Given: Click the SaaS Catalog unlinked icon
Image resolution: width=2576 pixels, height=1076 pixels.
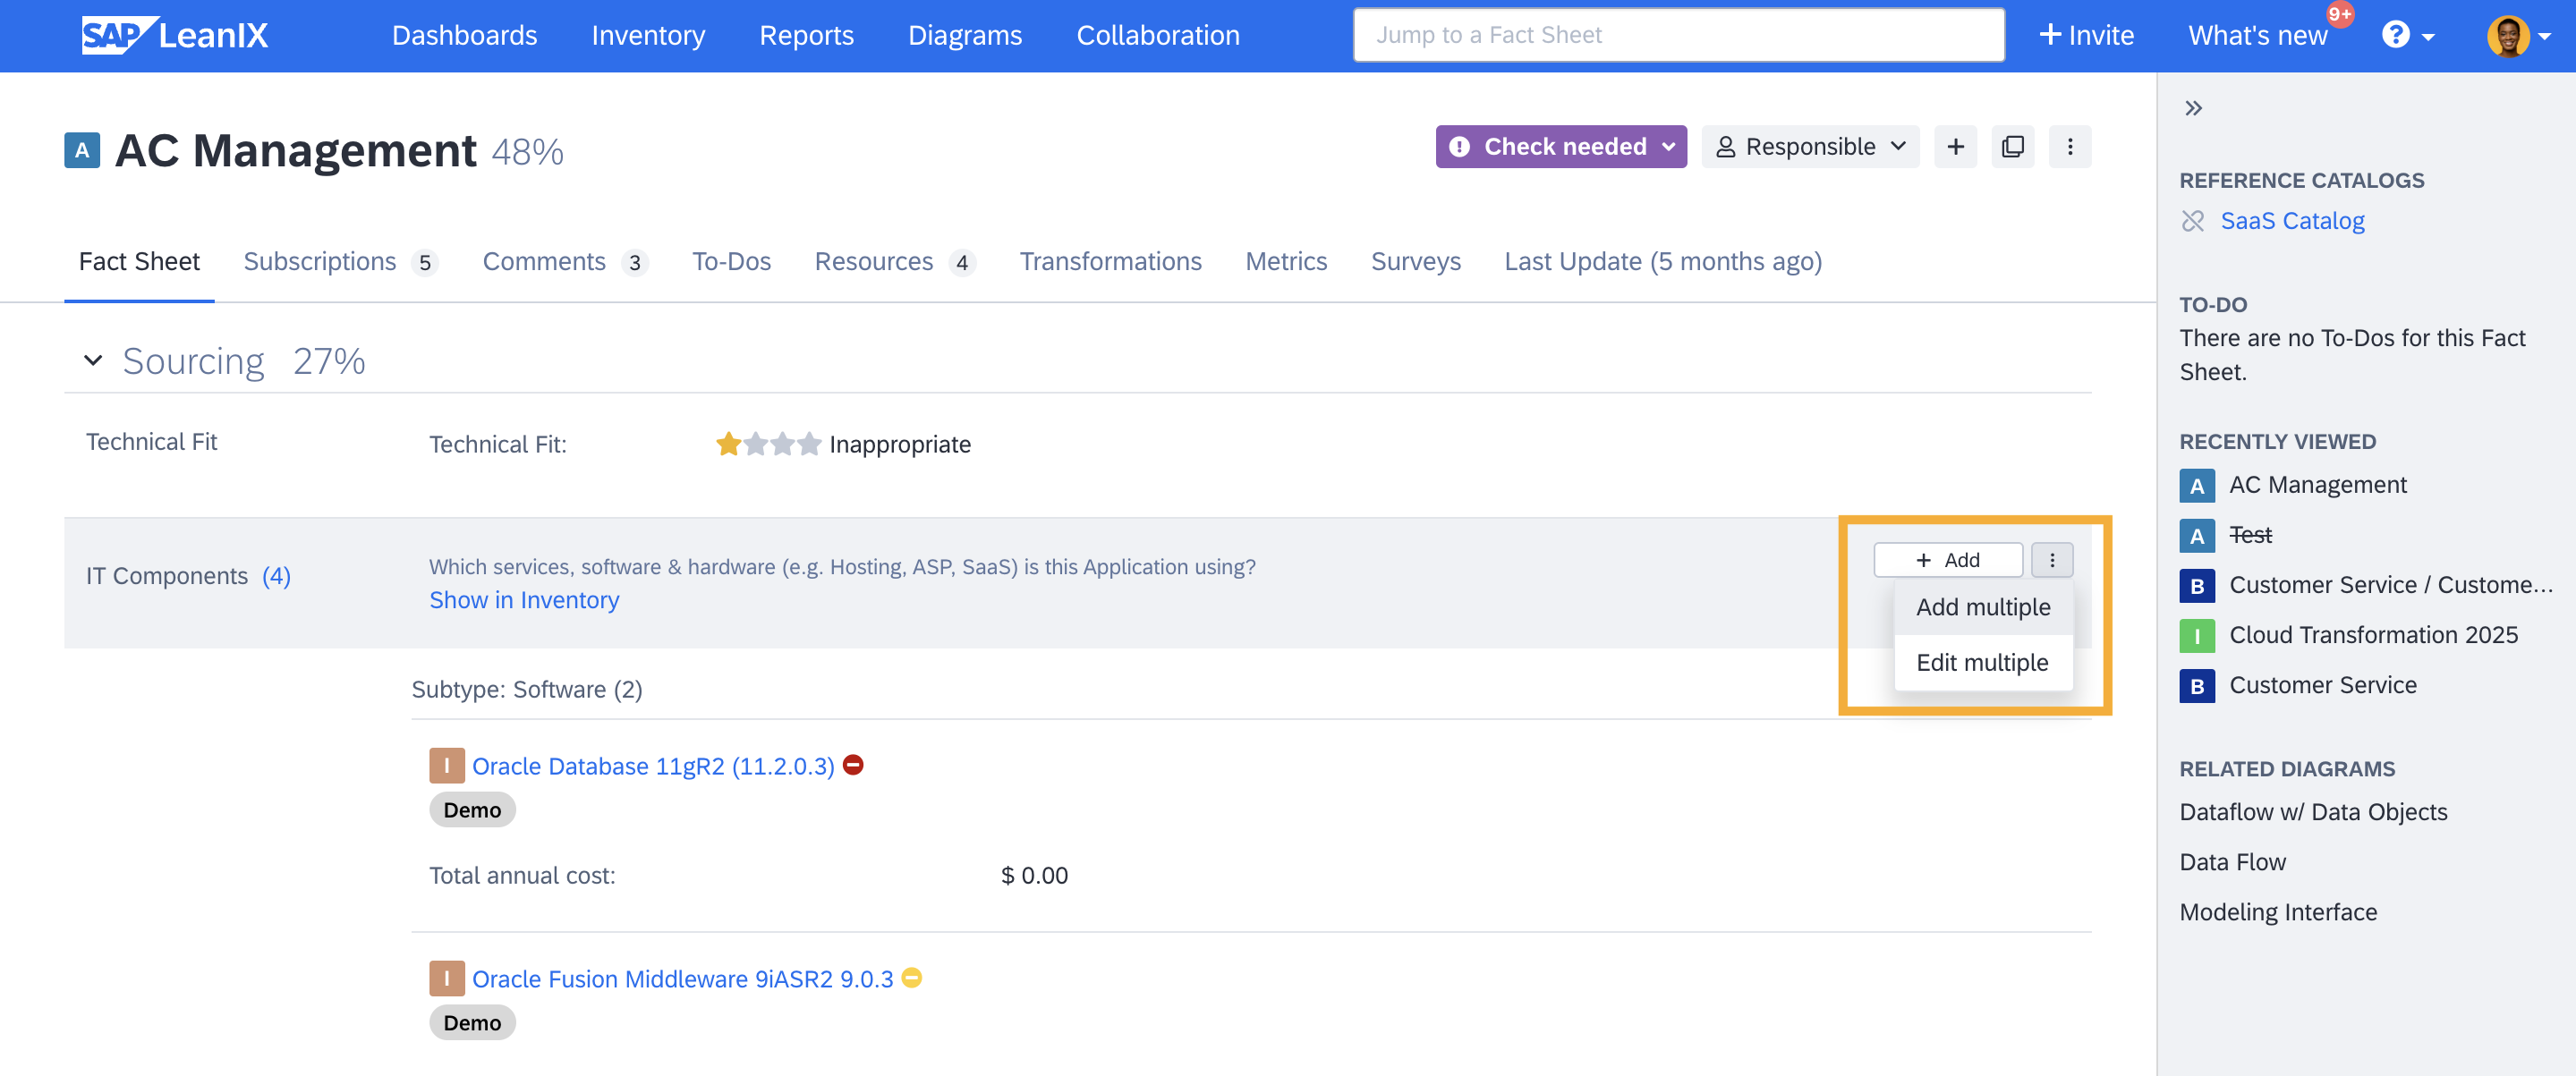Looking at the screenshot, I should tap(2193, 221).
